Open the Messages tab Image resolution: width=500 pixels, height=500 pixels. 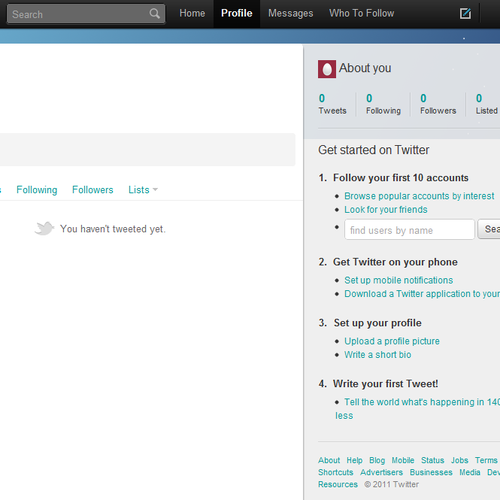[x=291, y=13]
